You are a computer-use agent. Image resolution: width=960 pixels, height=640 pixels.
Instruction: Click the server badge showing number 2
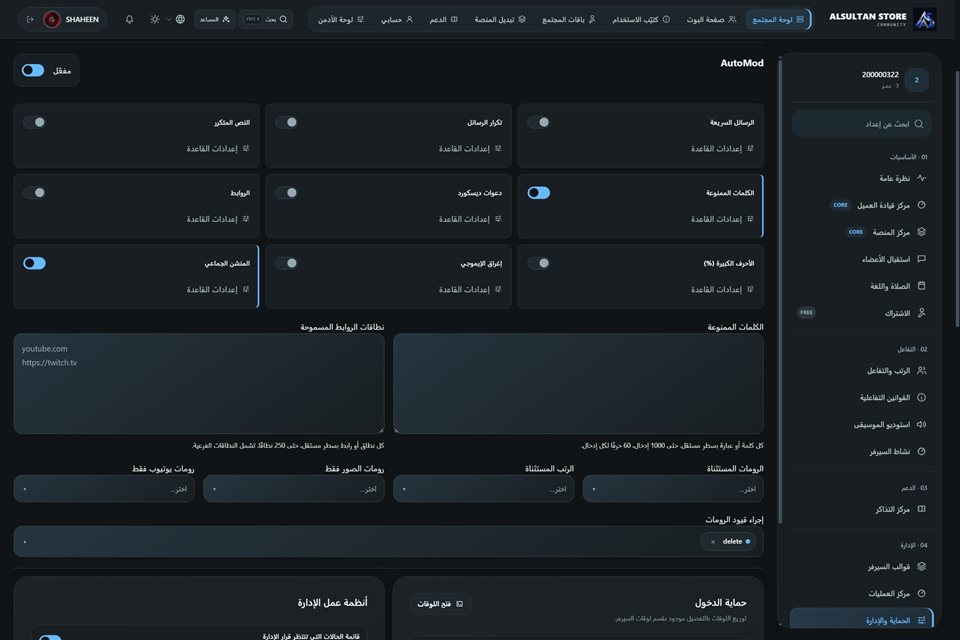tap(917, 80)
